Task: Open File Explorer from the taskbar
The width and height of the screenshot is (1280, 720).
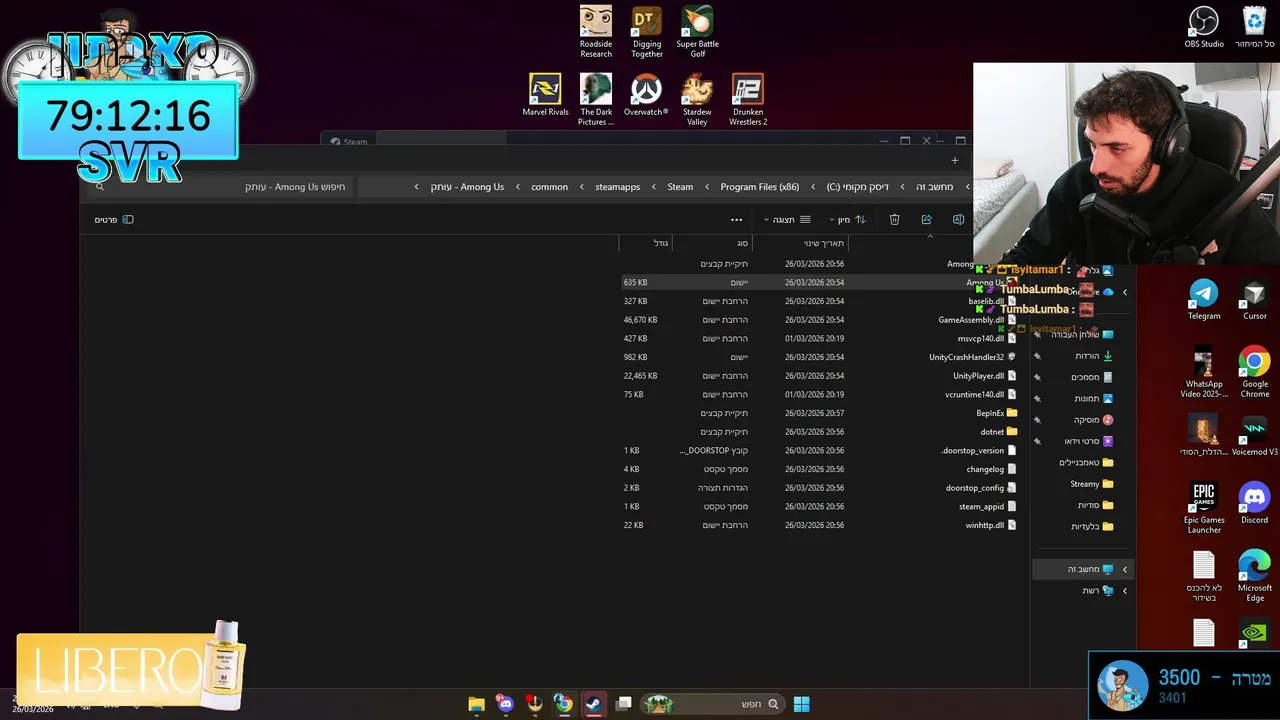Action: (x=477, y=704)
